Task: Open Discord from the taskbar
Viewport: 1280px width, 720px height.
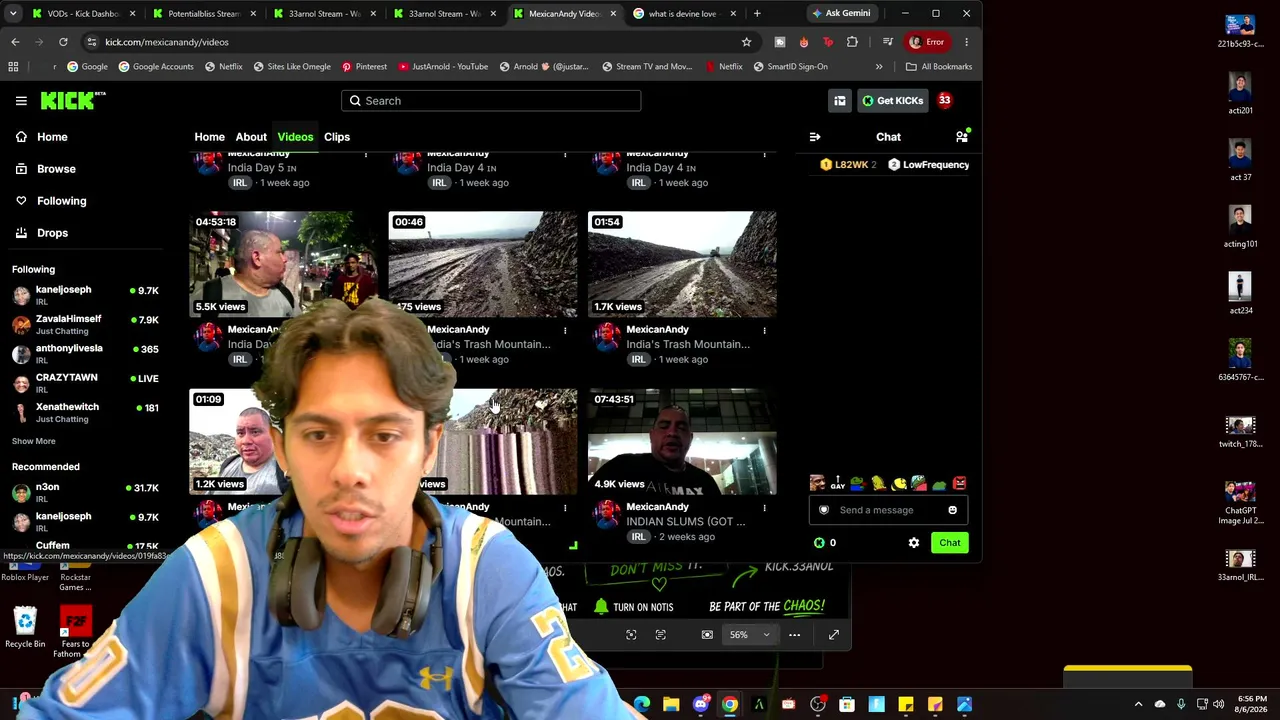Action: click(x=700, y=705)
